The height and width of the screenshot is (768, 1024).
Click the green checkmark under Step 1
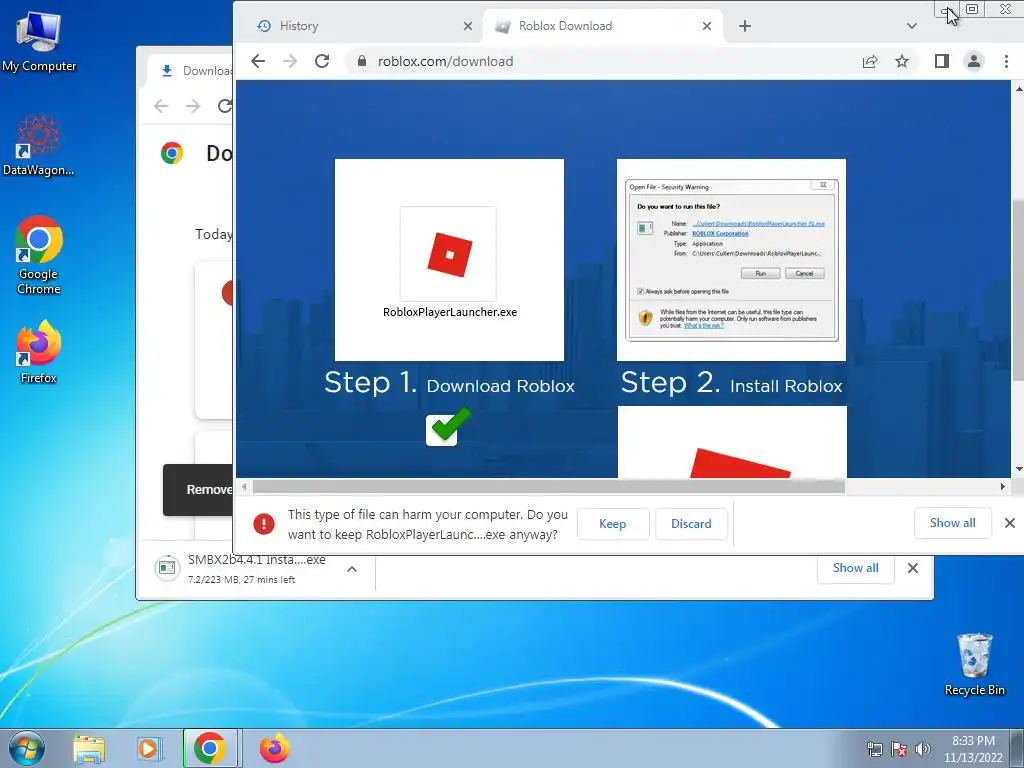[449, 426]
